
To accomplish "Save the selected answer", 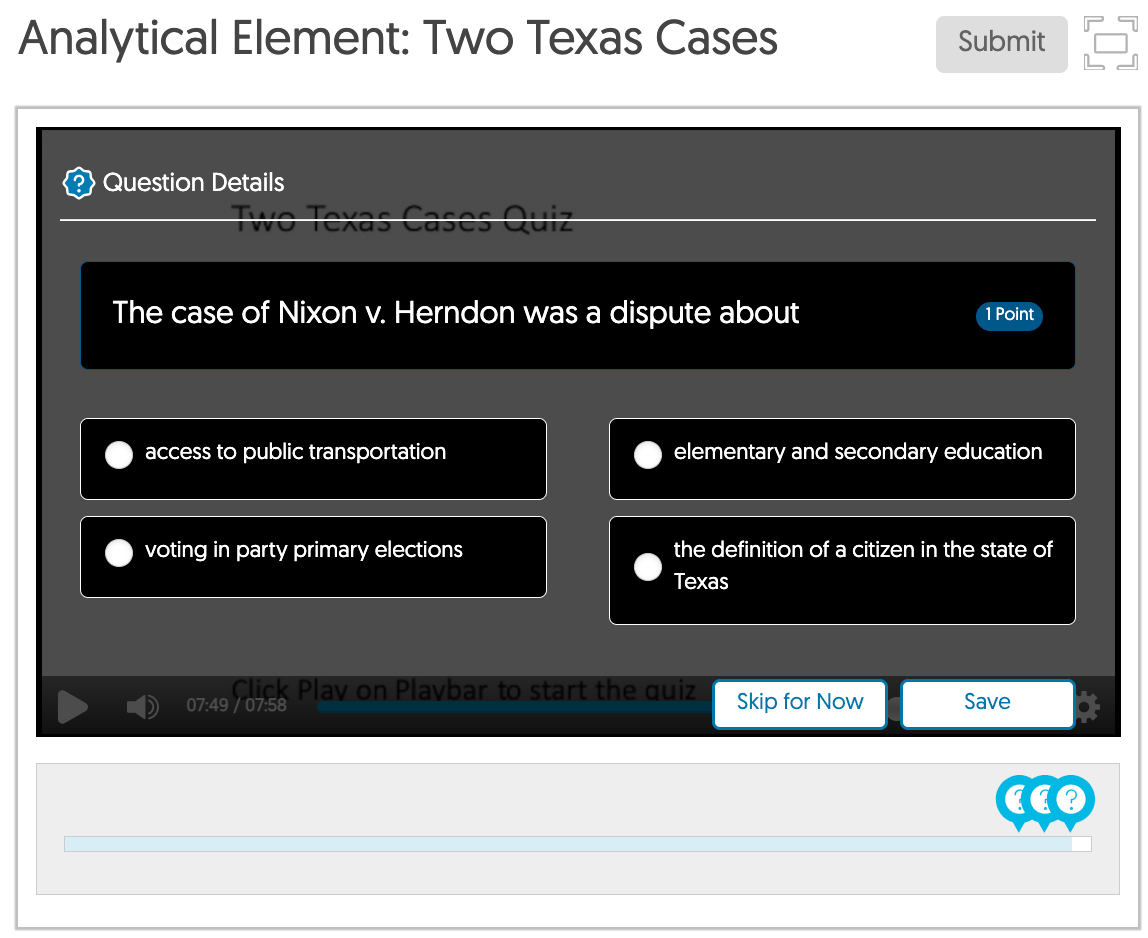I will (987, 704).
